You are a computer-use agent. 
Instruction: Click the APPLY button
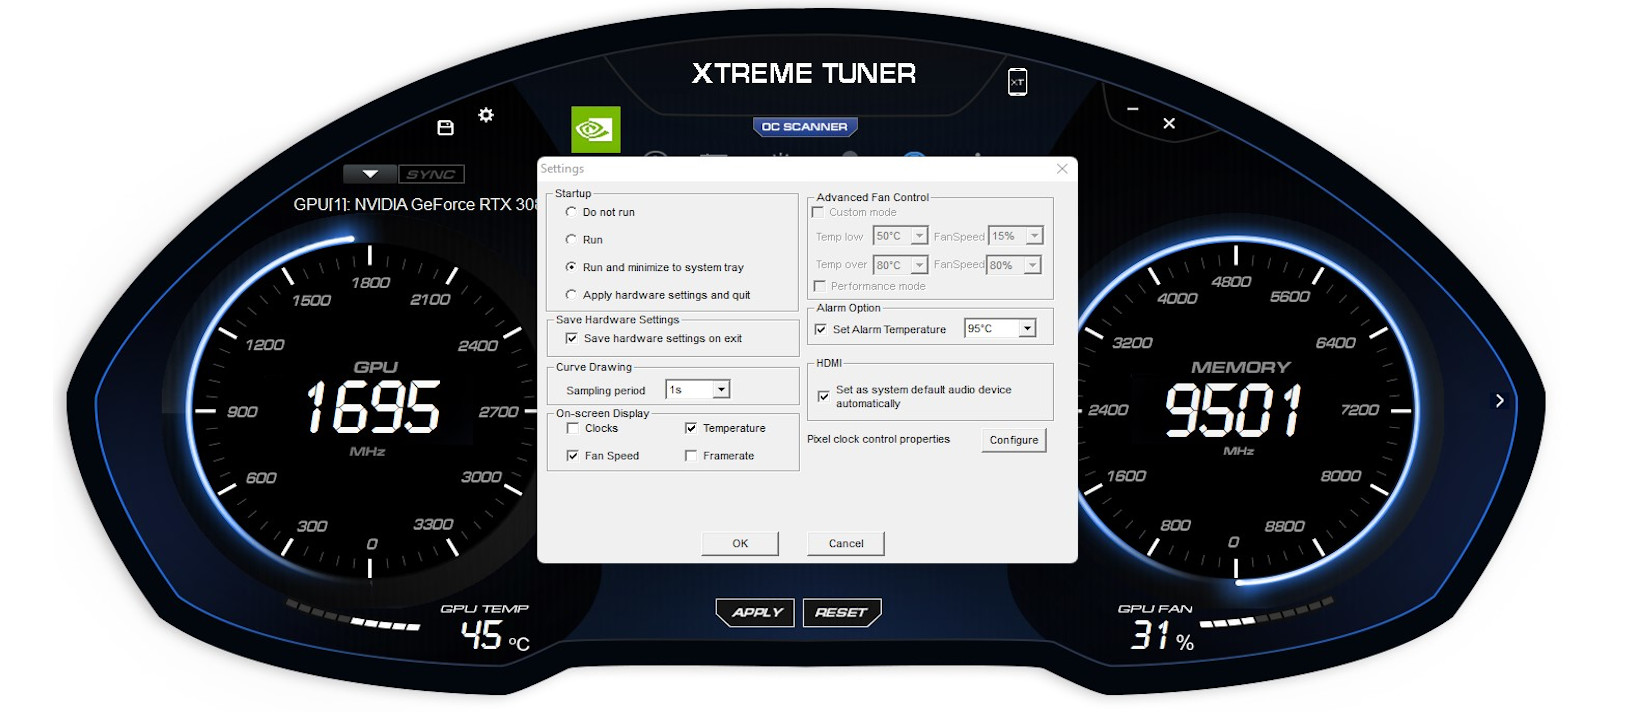tap(756, 613)
